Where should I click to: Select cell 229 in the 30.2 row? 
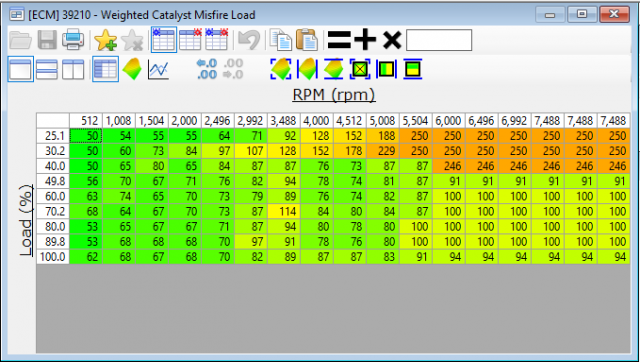click(382, 151)
